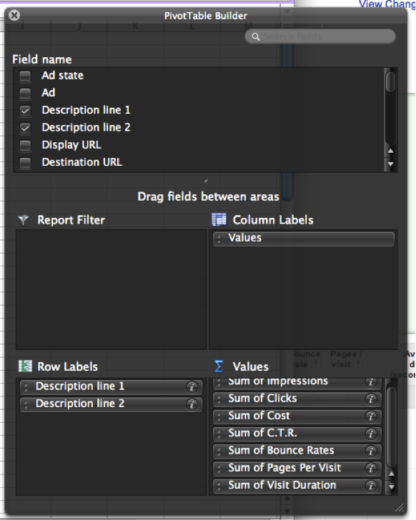This screenshot has width=416, height=520.
Task: Click info icon for Sum of Visit Duration
Action: (371, 486)
